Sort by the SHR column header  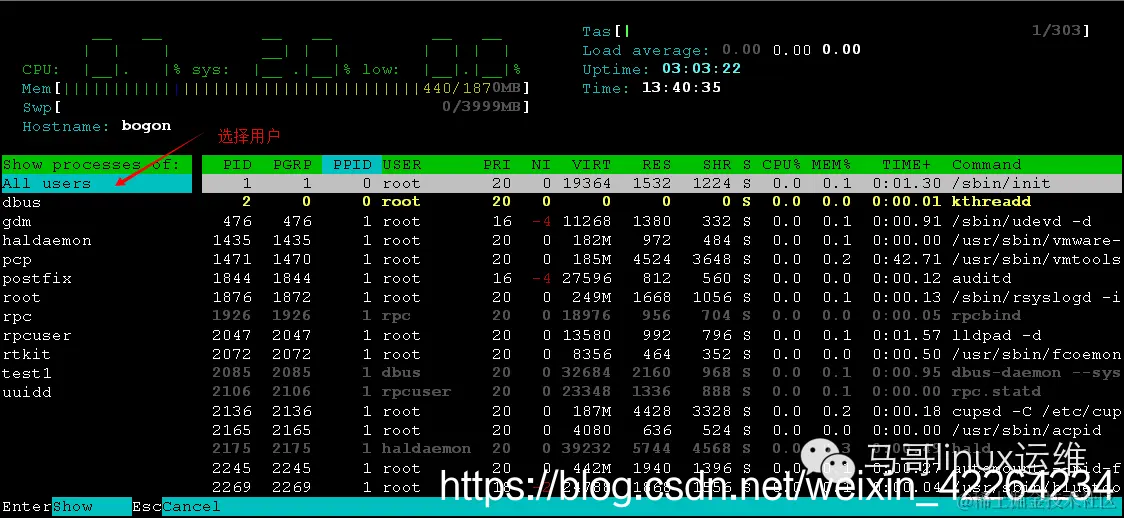click(x=716, y=165)
